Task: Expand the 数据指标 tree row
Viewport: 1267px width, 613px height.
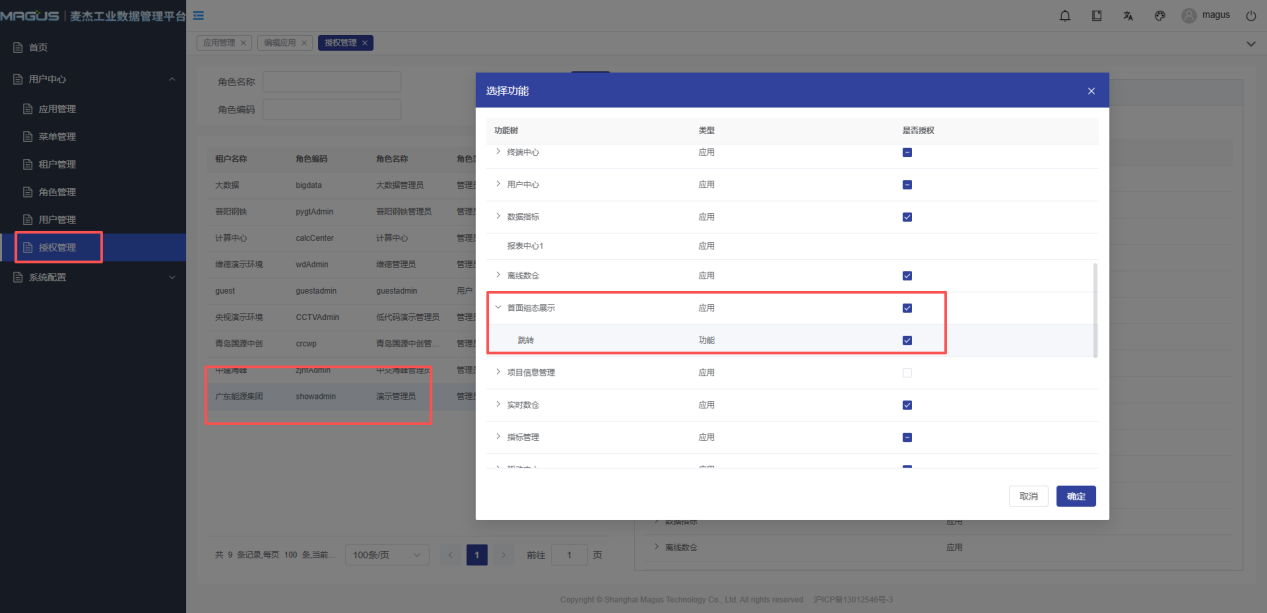Action: point(498,217)
